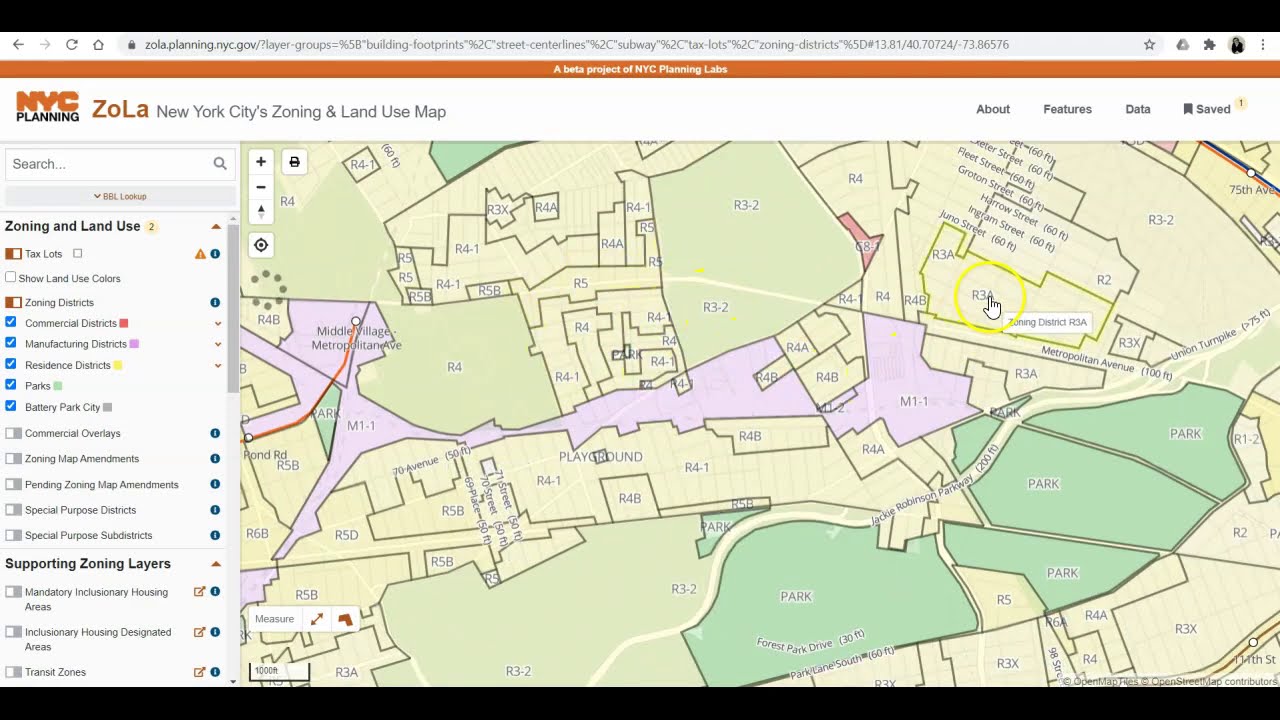The width and height of the screenshot is (1280, 720).
Task: Uncheck Manufacturing Districts
Action: [x=11, y=344]
